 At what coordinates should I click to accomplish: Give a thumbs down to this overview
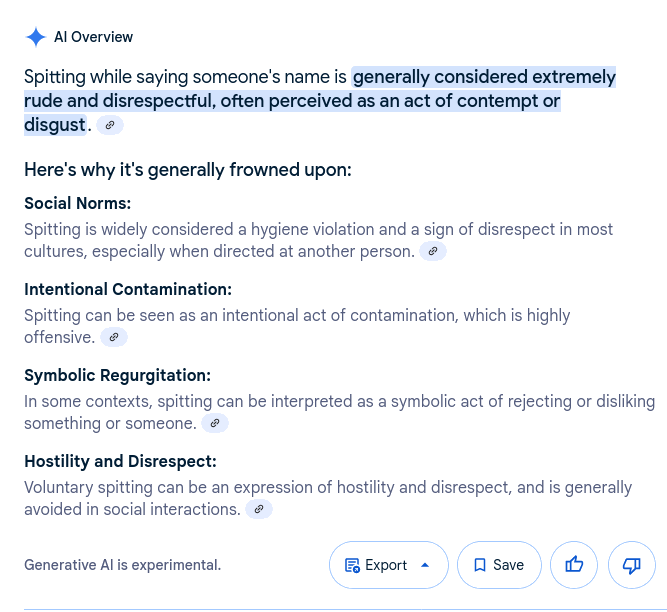(632, 565)
